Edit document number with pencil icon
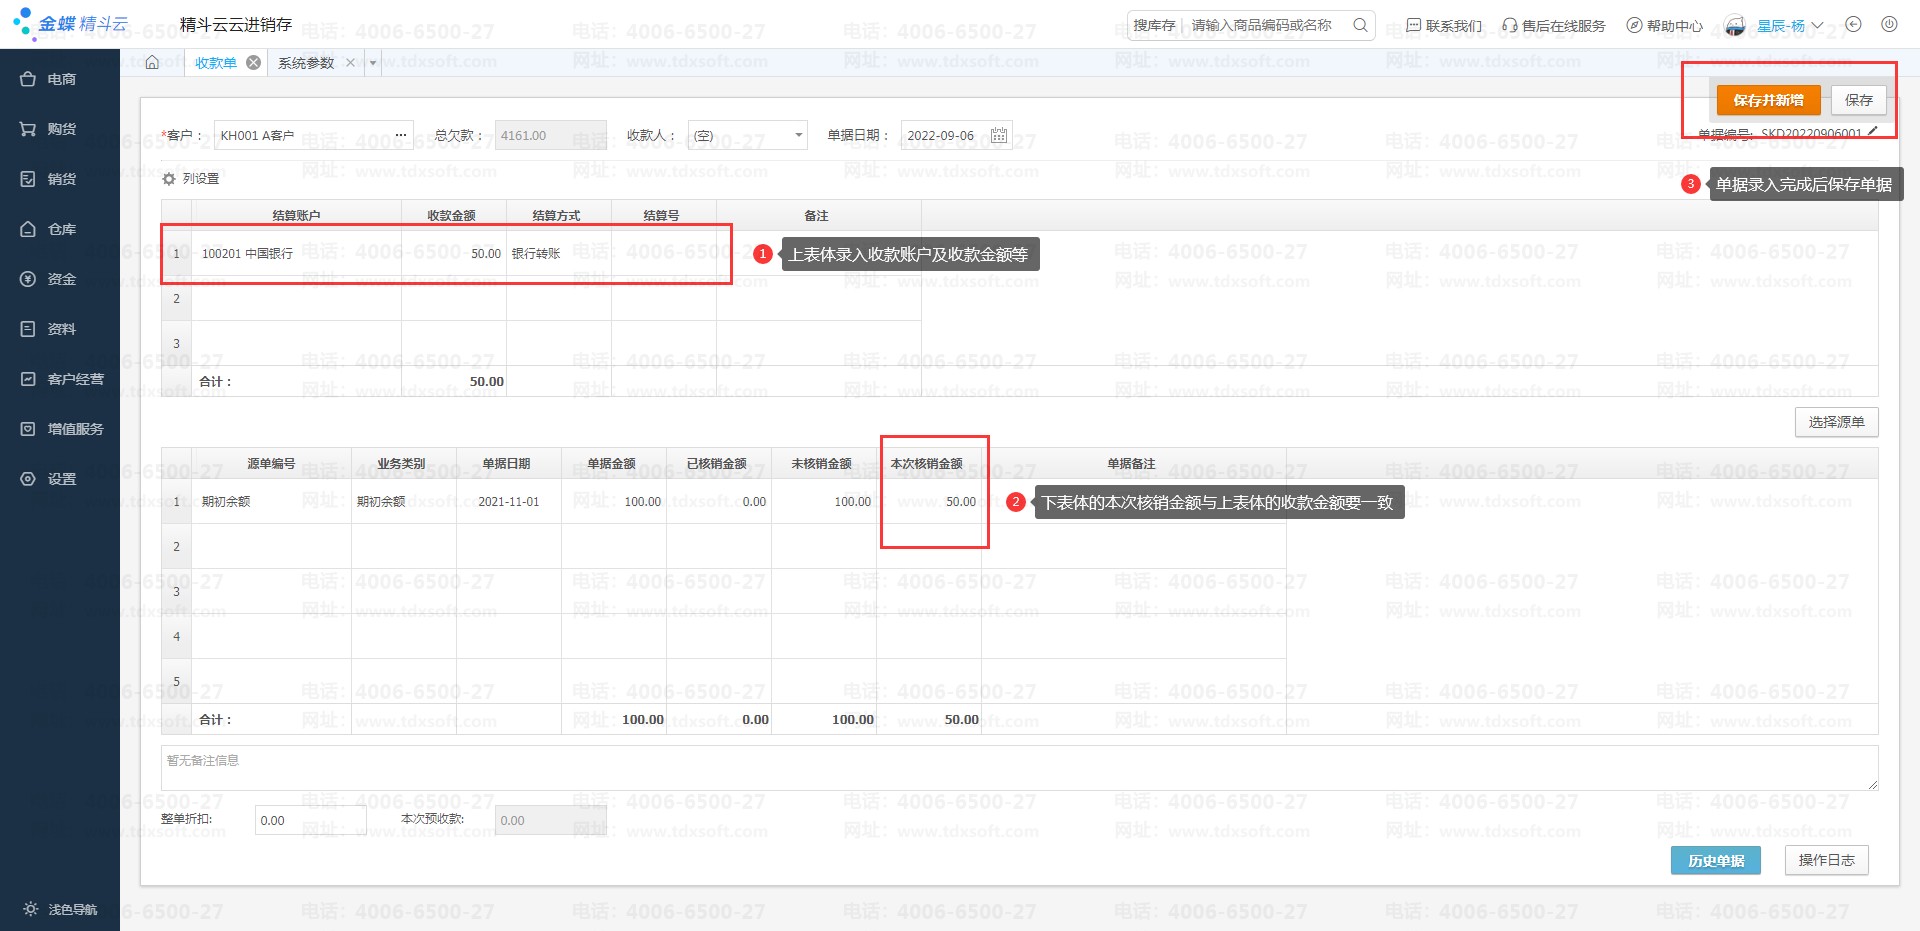This screenshot has width=1920, height=931. 1873,132
